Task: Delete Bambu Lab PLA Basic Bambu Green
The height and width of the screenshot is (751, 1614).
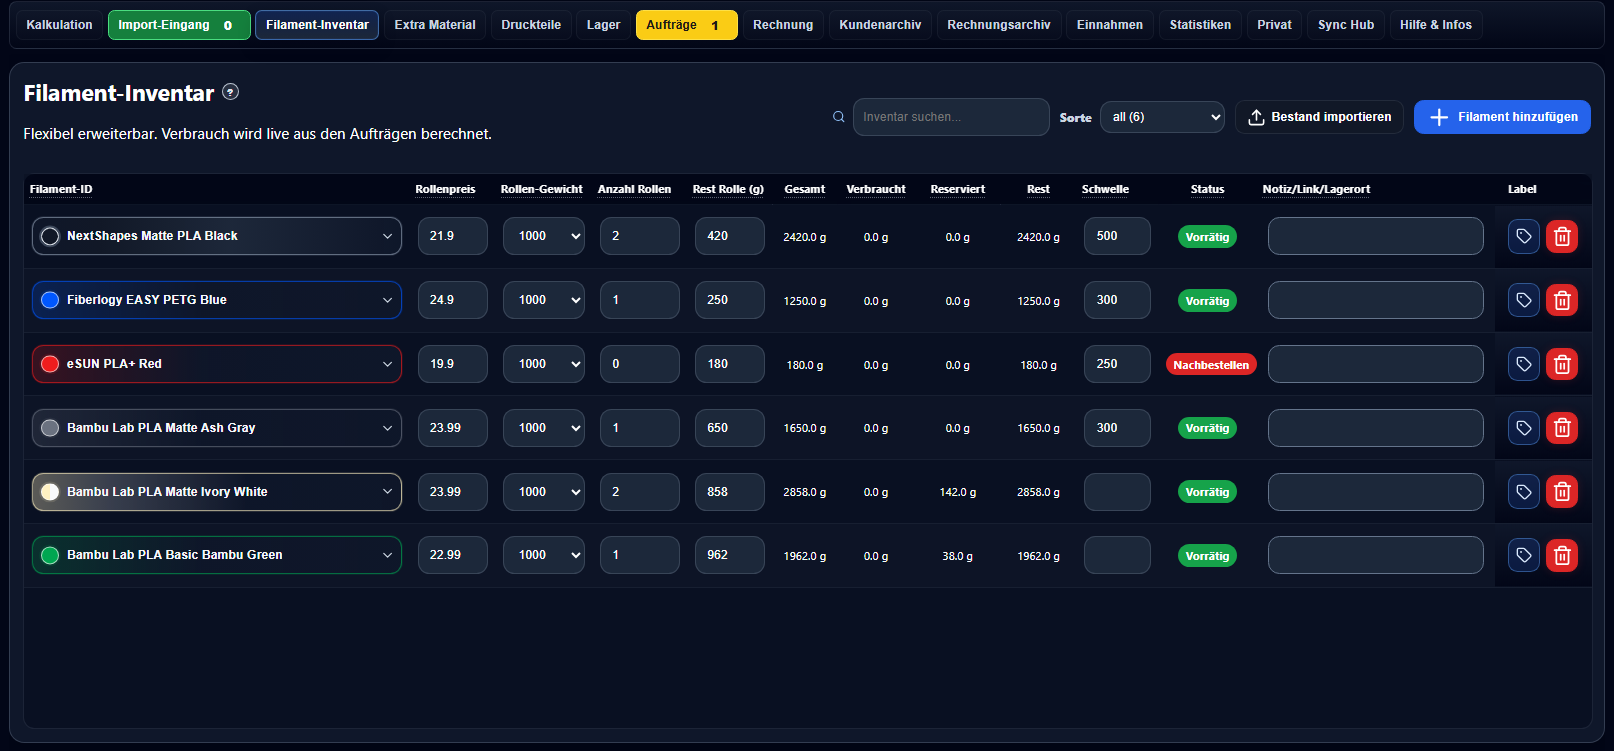Action: pos(1562,556)
